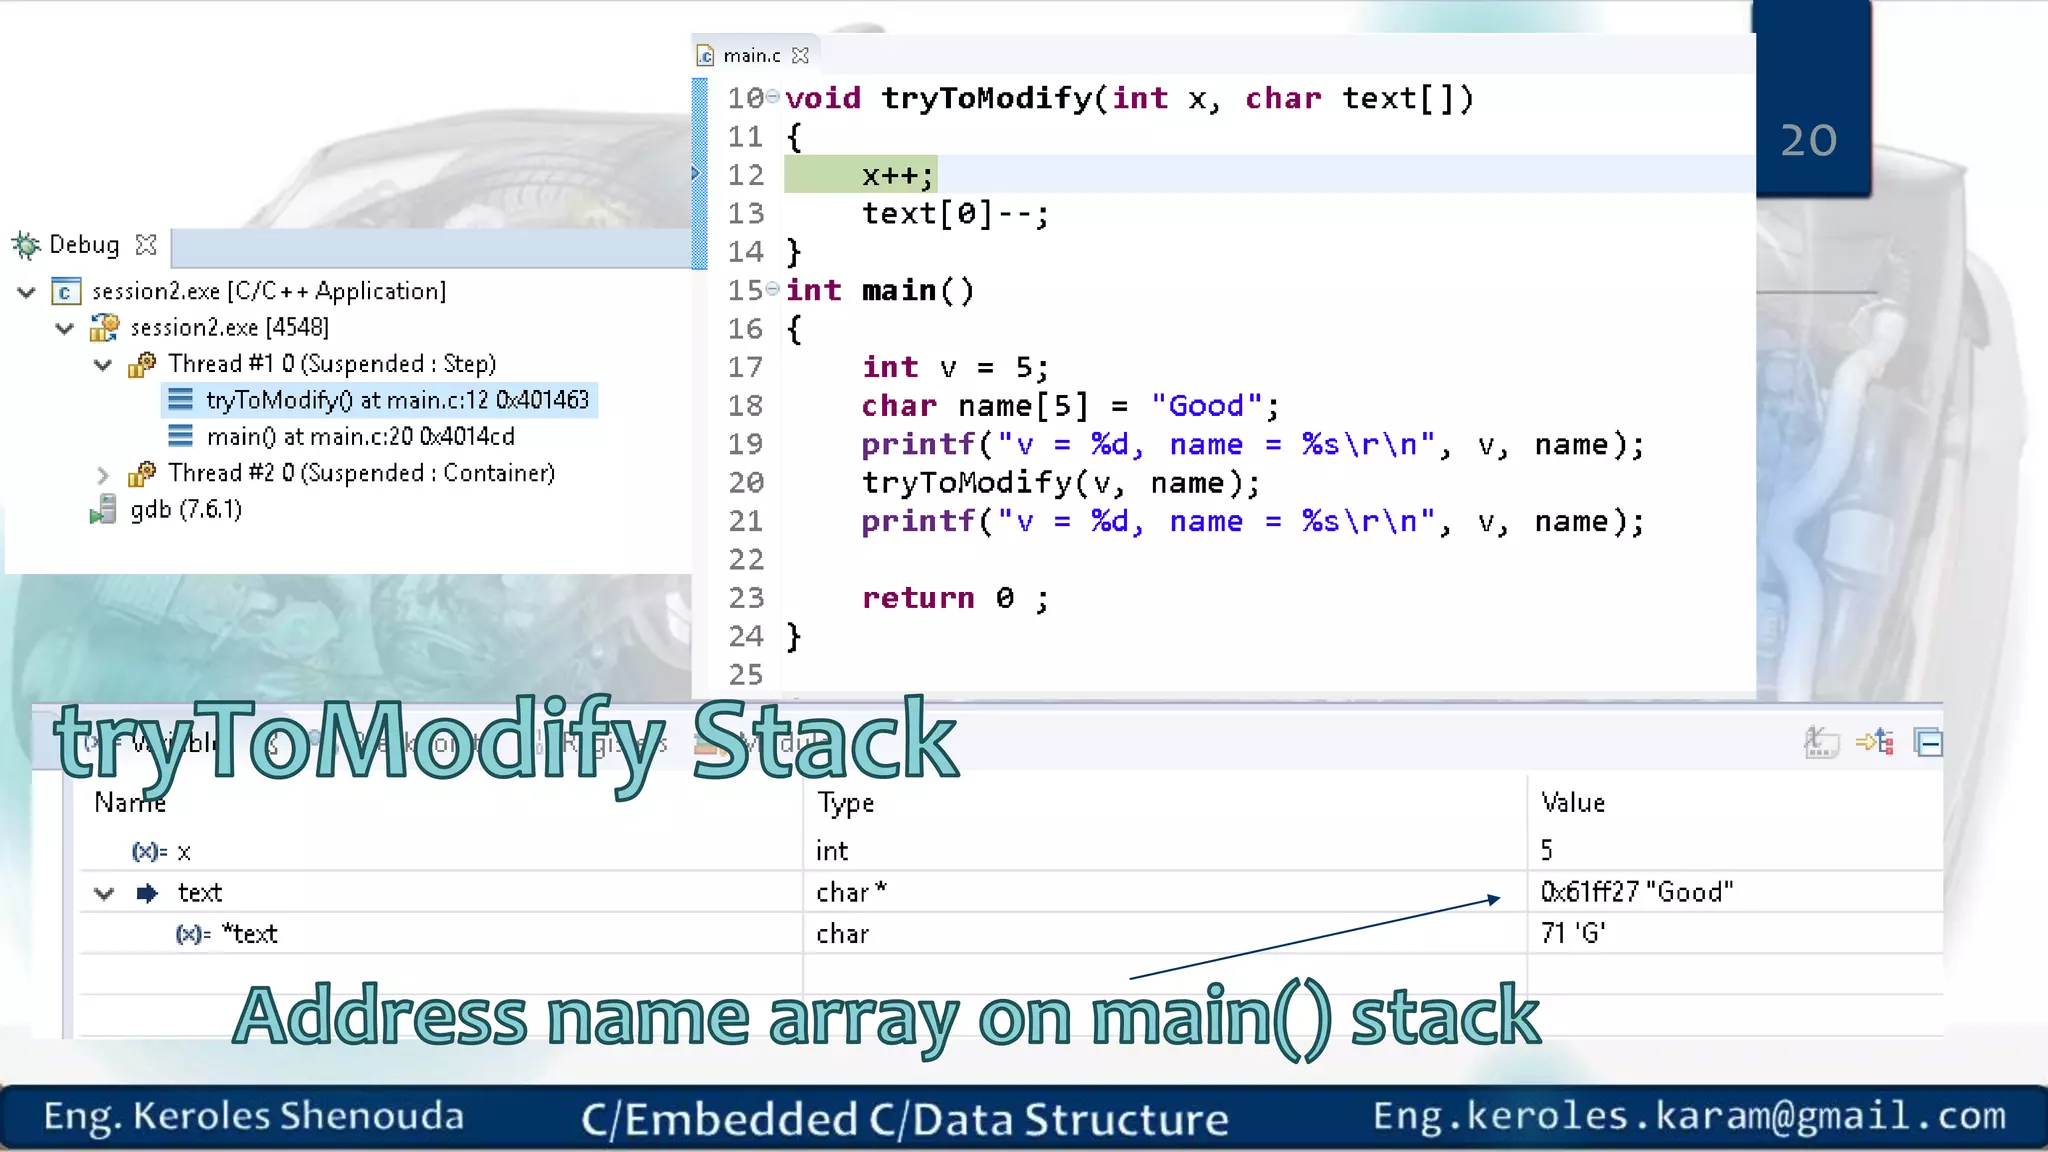
Task: Toggle fold marker at int main() line
Action: [x=773, y=289]
